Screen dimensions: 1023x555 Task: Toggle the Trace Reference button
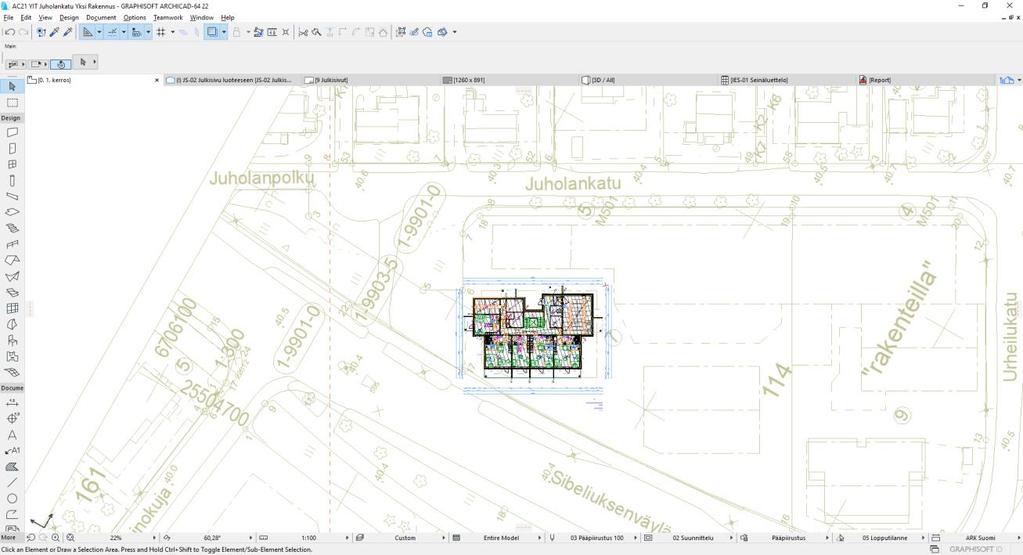click(211, 32)
